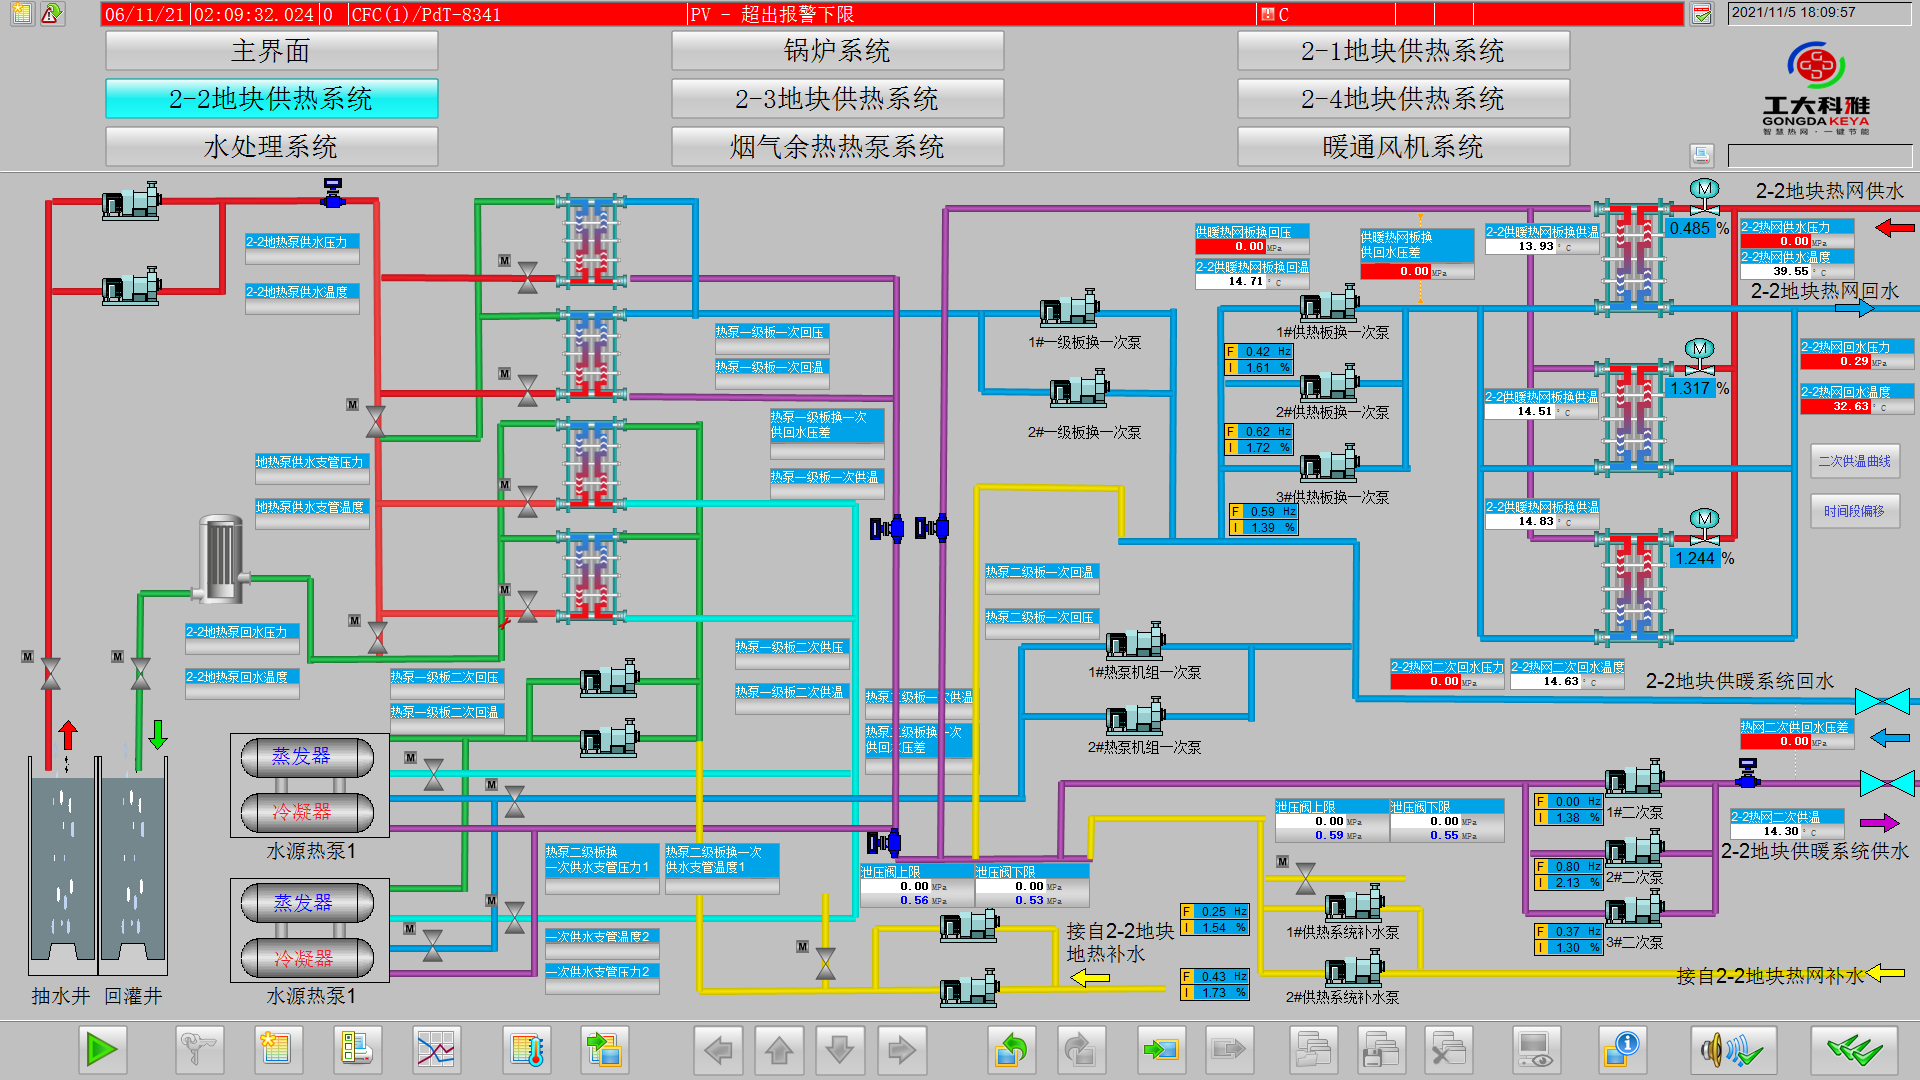This screenshot has width=1920, height=1080.
Task: Open the trend chart icon in bottom toolbar
Action: pos(435,1050)
